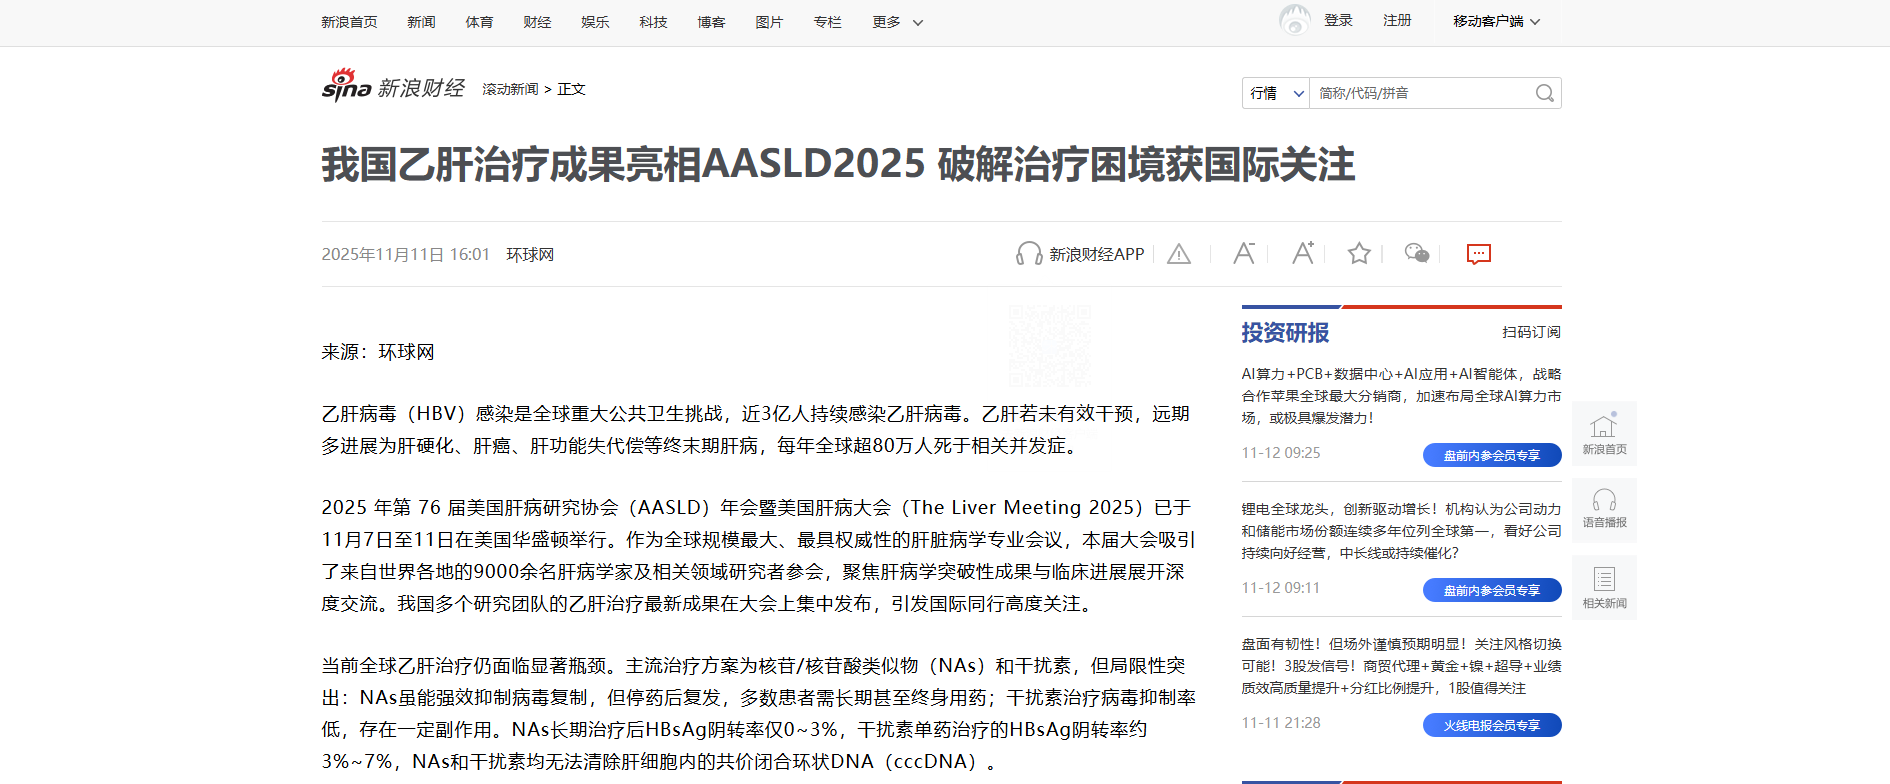Screen dimensions: 1890x784
Task: Start 语音播报 audio reading in sidebar
Action: [x=1604, y=508]
